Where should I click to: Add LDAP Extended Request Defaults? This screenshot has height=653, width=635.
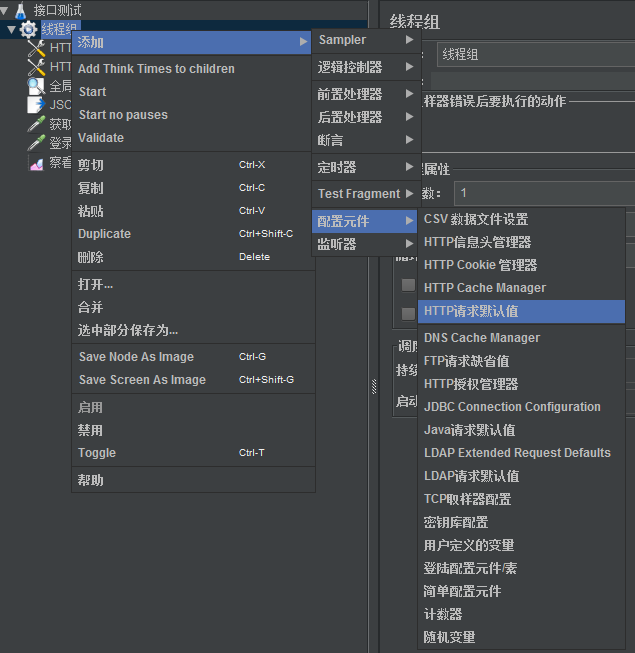click(x=521, y=453)
